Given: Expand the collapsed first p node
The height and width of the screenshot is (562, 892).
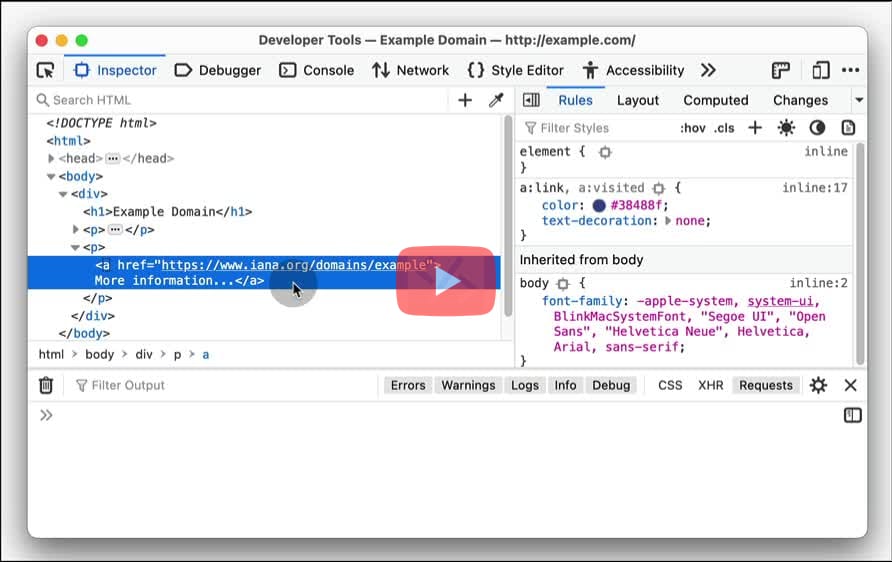Looking at the screenshot, I should (x=75, y=229).
